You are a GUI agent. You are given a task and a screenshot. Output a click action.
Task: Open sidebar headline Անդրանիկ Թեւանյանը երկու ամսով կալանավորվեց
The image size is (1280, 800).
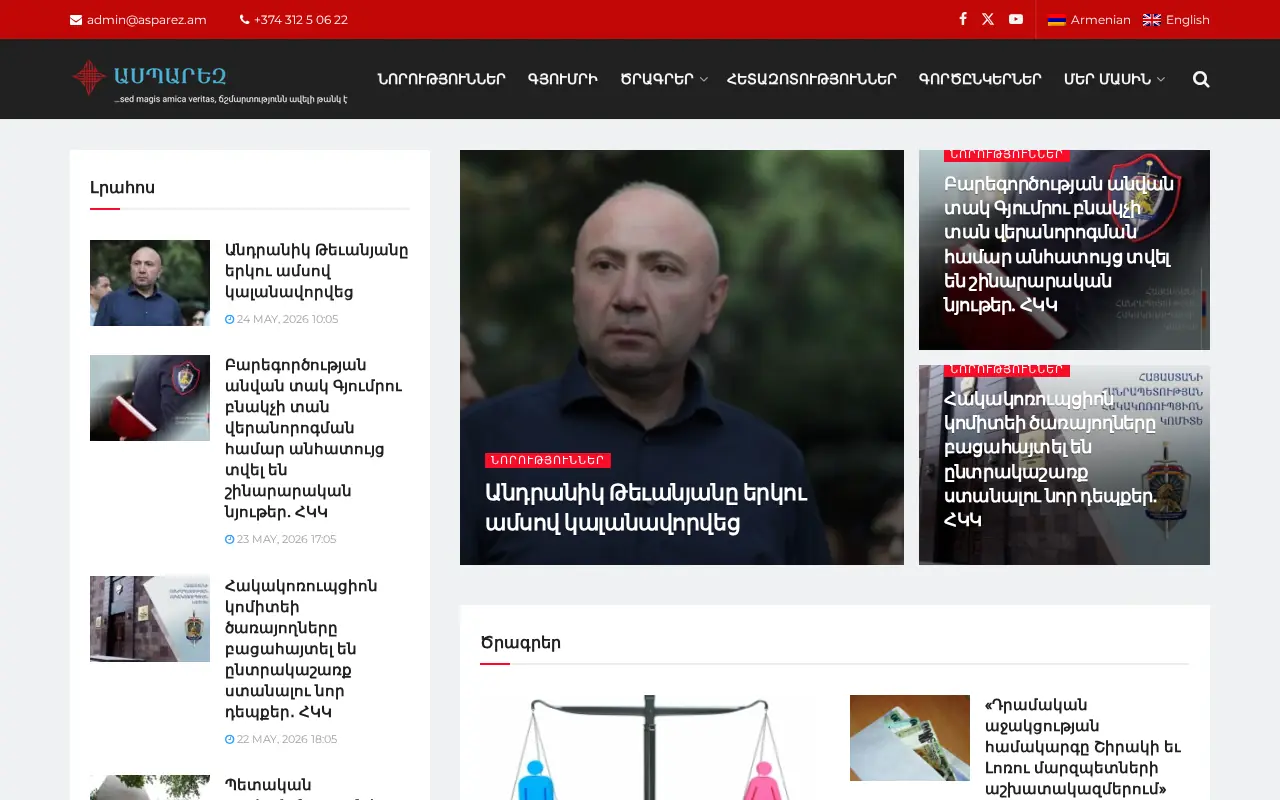[316, 271]
